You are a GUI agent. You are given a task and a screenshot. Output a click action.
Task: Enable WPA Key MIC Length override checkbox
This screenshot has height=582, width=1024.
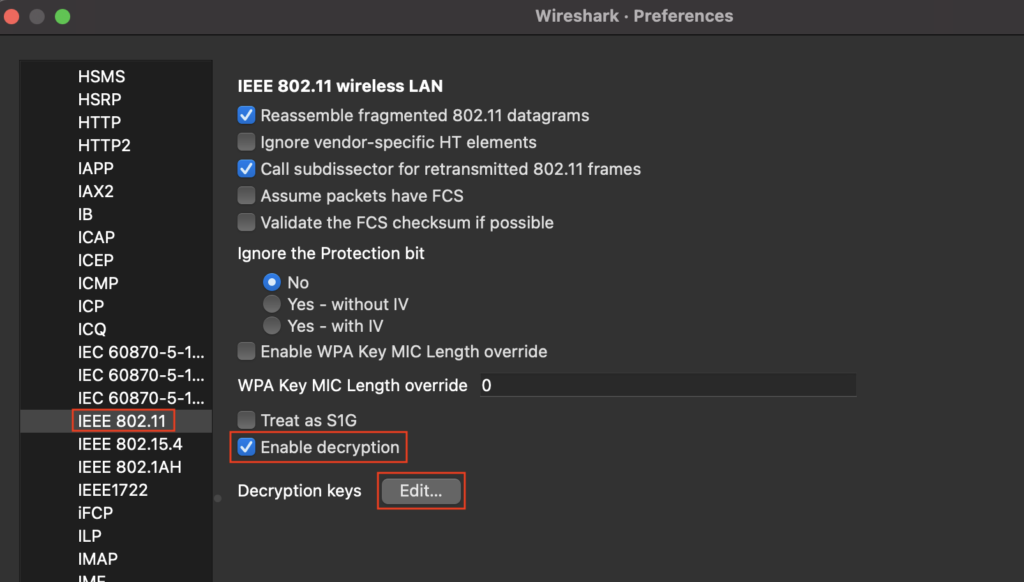pyautogui.click(x=246, y=351)
